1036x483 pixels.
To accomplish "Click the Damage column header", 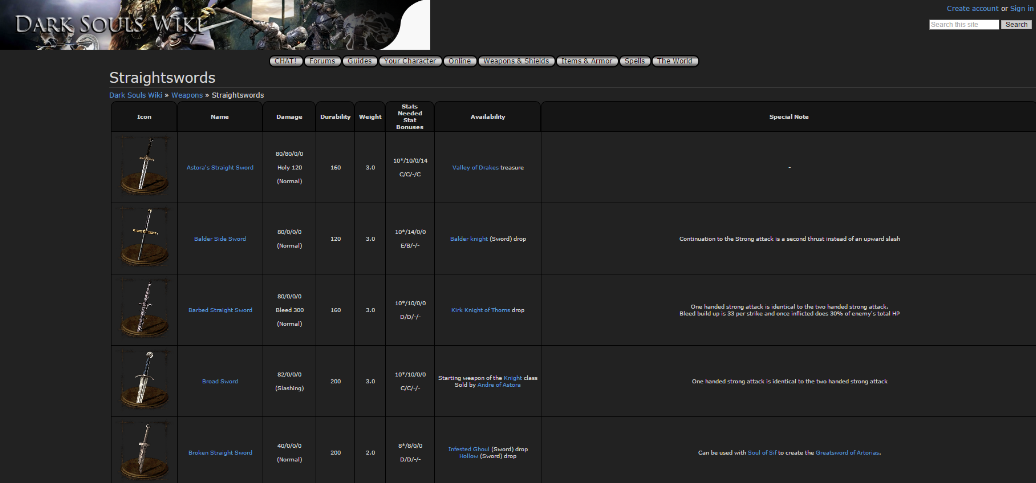I will 289,117.
